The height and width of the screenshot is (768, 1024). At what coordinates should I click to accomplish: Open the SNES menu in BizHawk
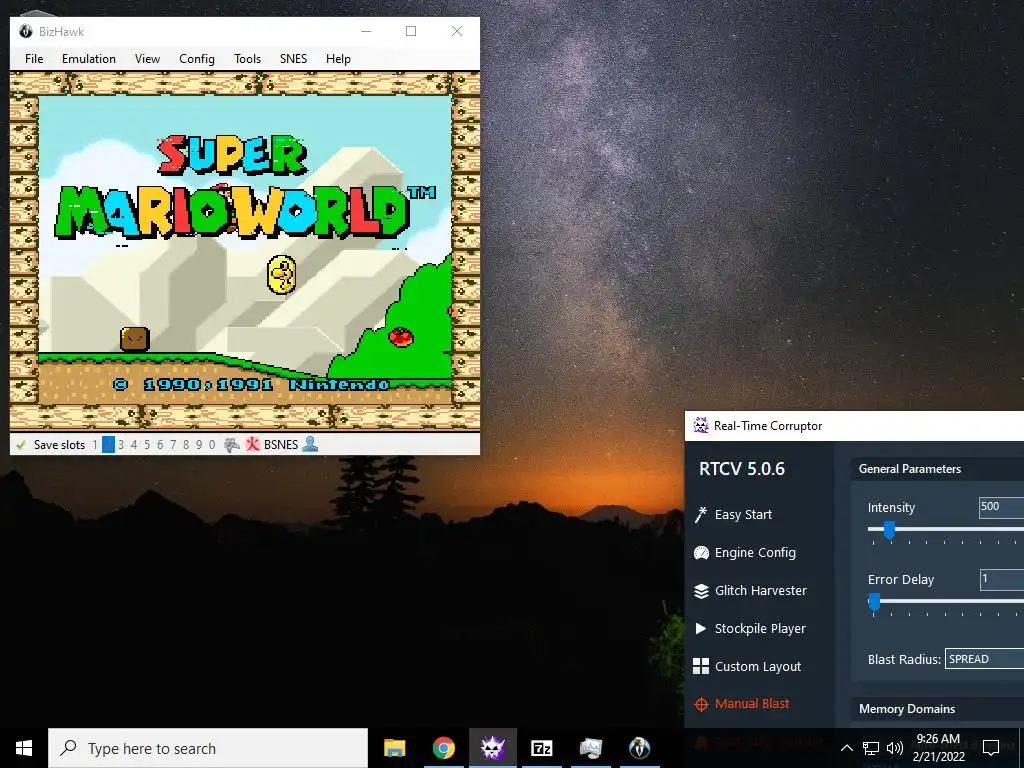tap(293, 59)
